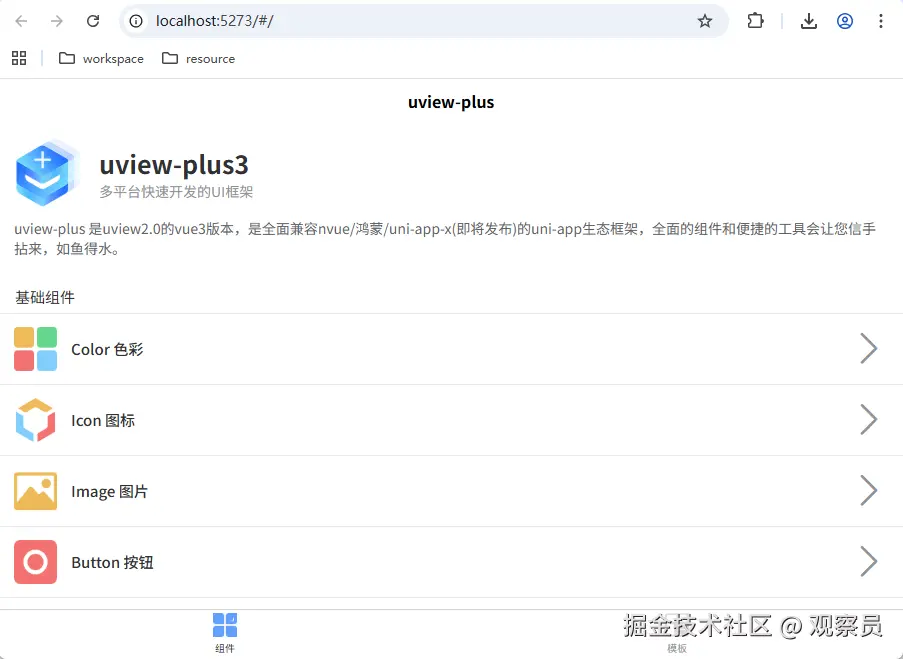View site information icon in address bar
Image resolution: width=903 pixels, height=659 pixels.
coord(136,21)
